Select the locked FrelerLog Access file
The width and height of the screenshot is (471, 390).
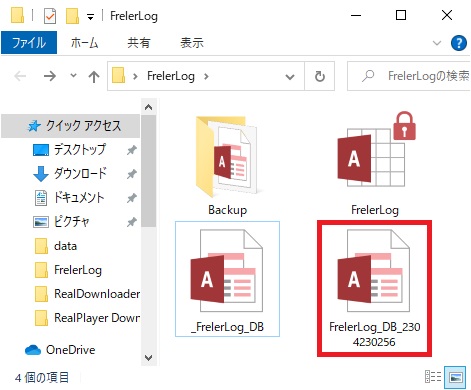(375, 163)
